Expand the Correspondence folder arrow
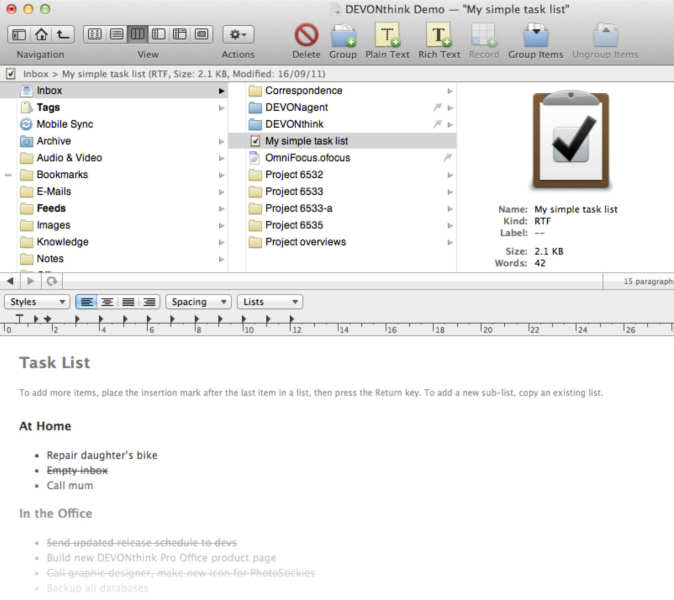The height and width of the screenshot is (600, 674). click(x=450, y=91)
